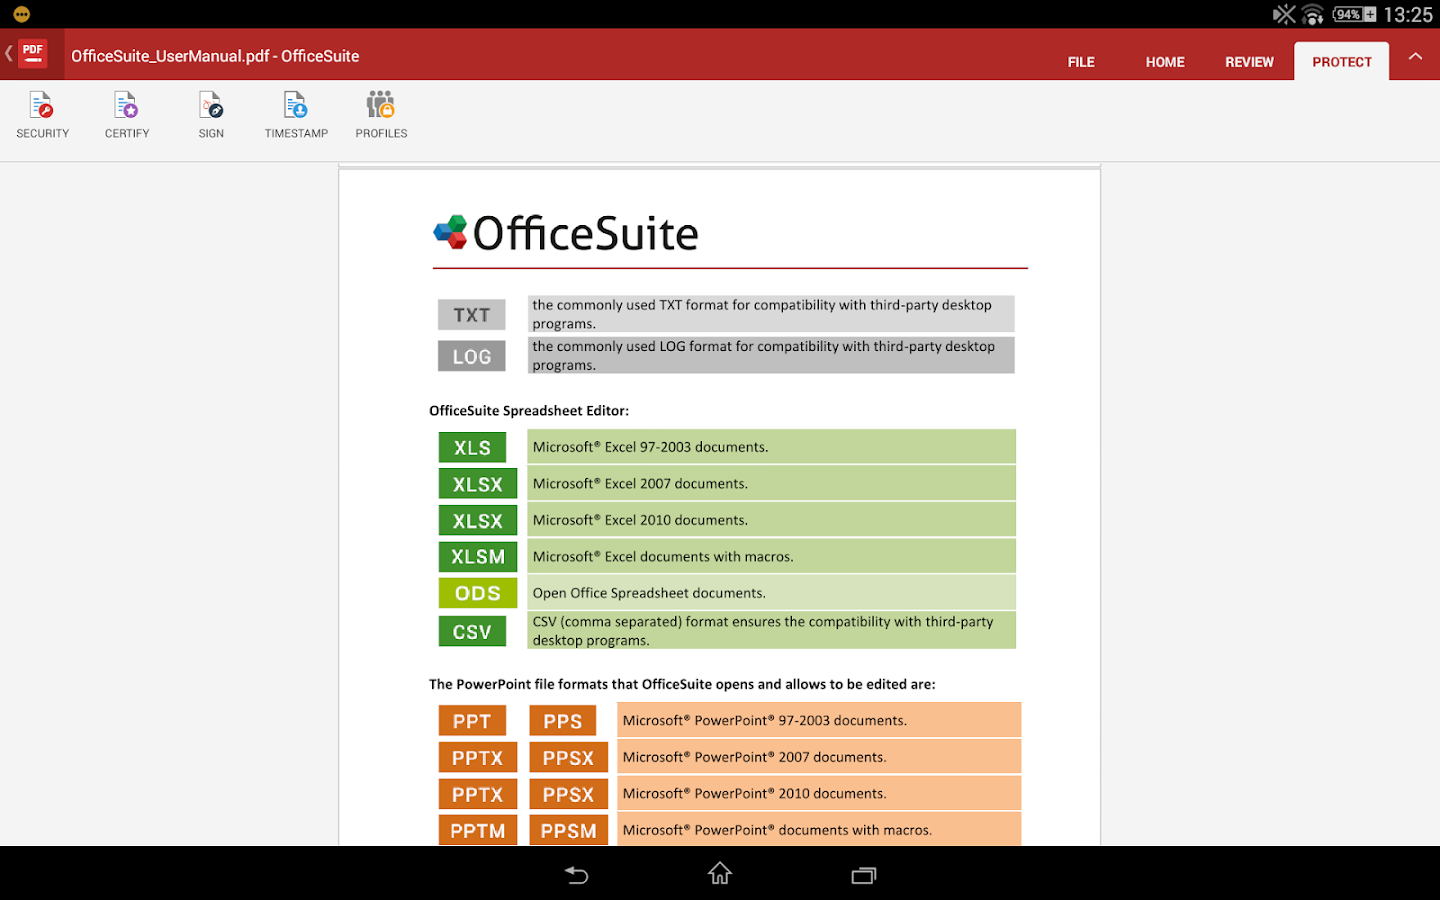1440x900 pixels.
Task: Select the Timestamp tool
Action: pos(296,113)
